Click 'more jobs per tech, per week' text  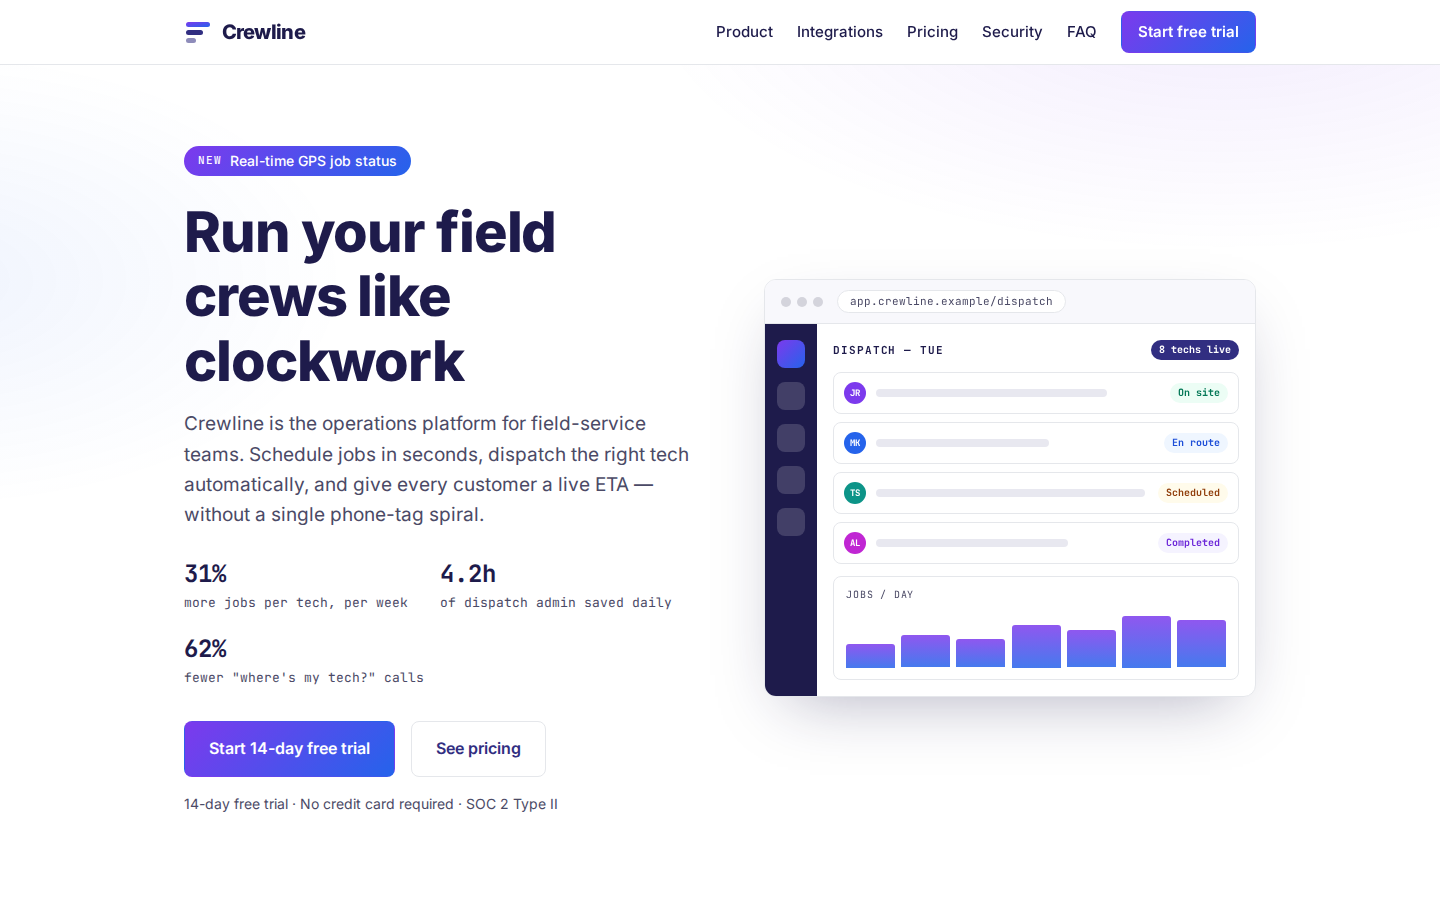point(296,603)
